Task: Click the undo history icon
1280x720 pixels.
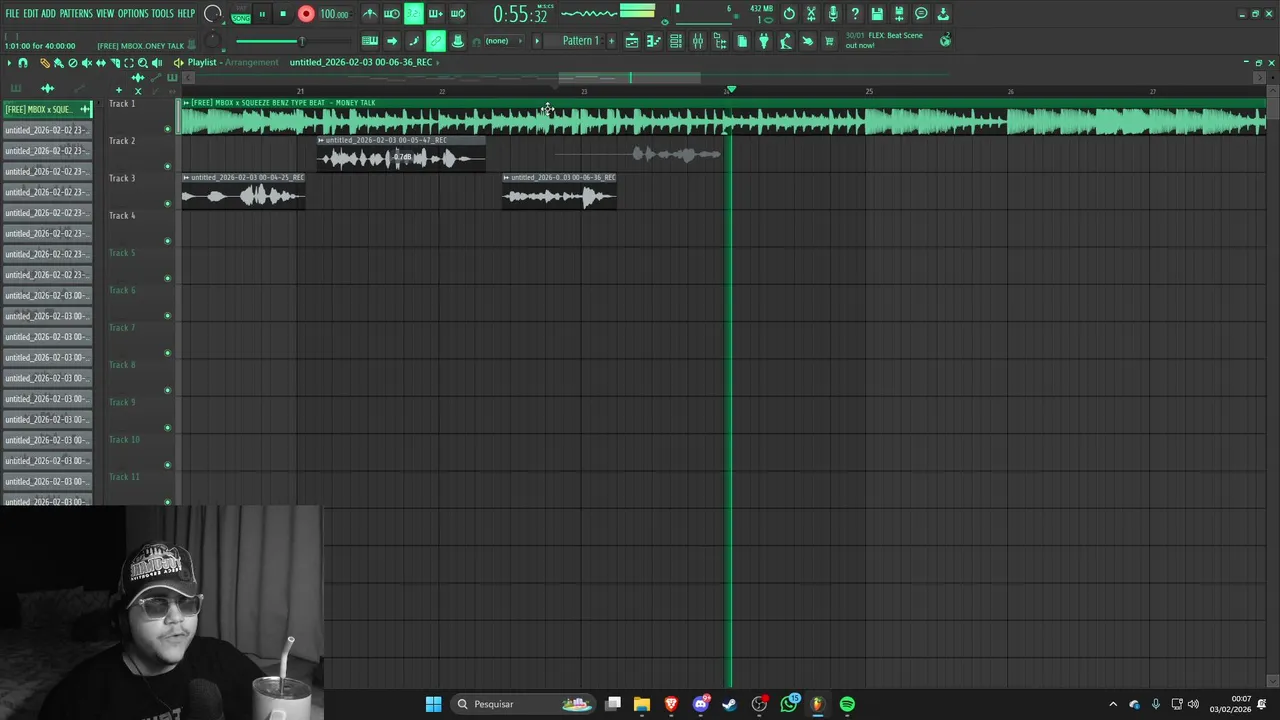Action: [789, 14]
